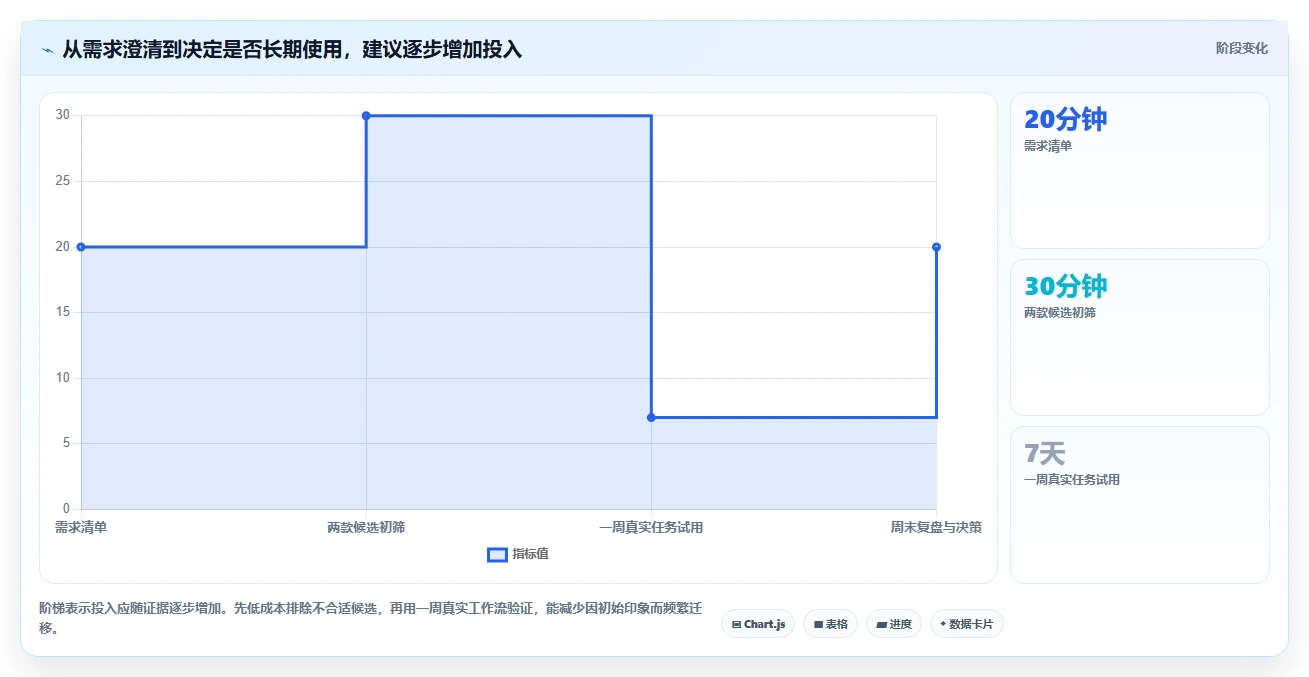Click the x-axis label 两款候选初筛
The height and width of the screenshot is (677, 1309).
(x=366, y=527)
